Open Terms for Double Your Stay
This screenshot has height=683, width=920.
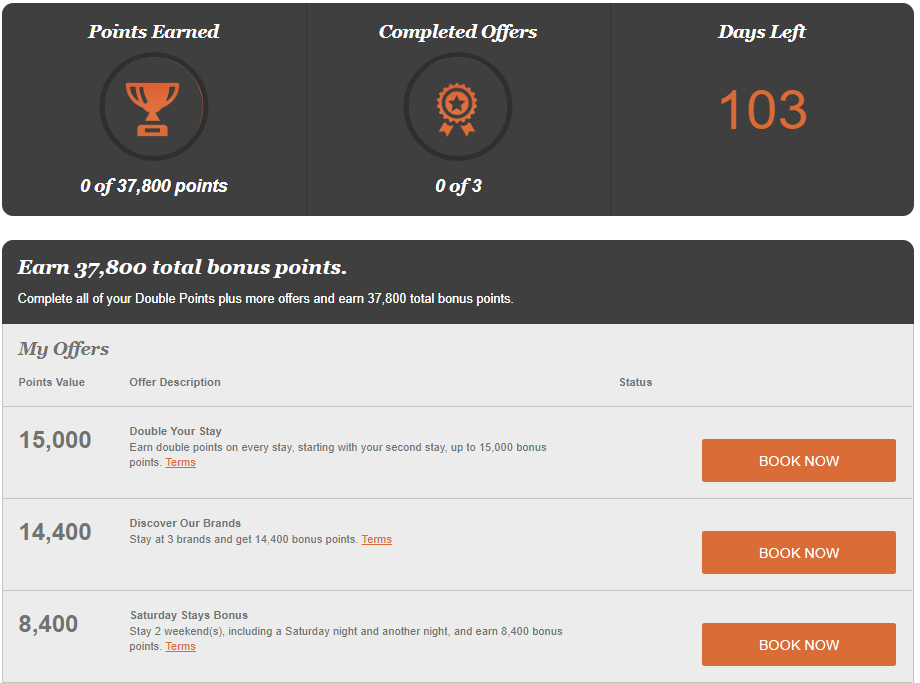pyautogui.click(x=180, y=462)
